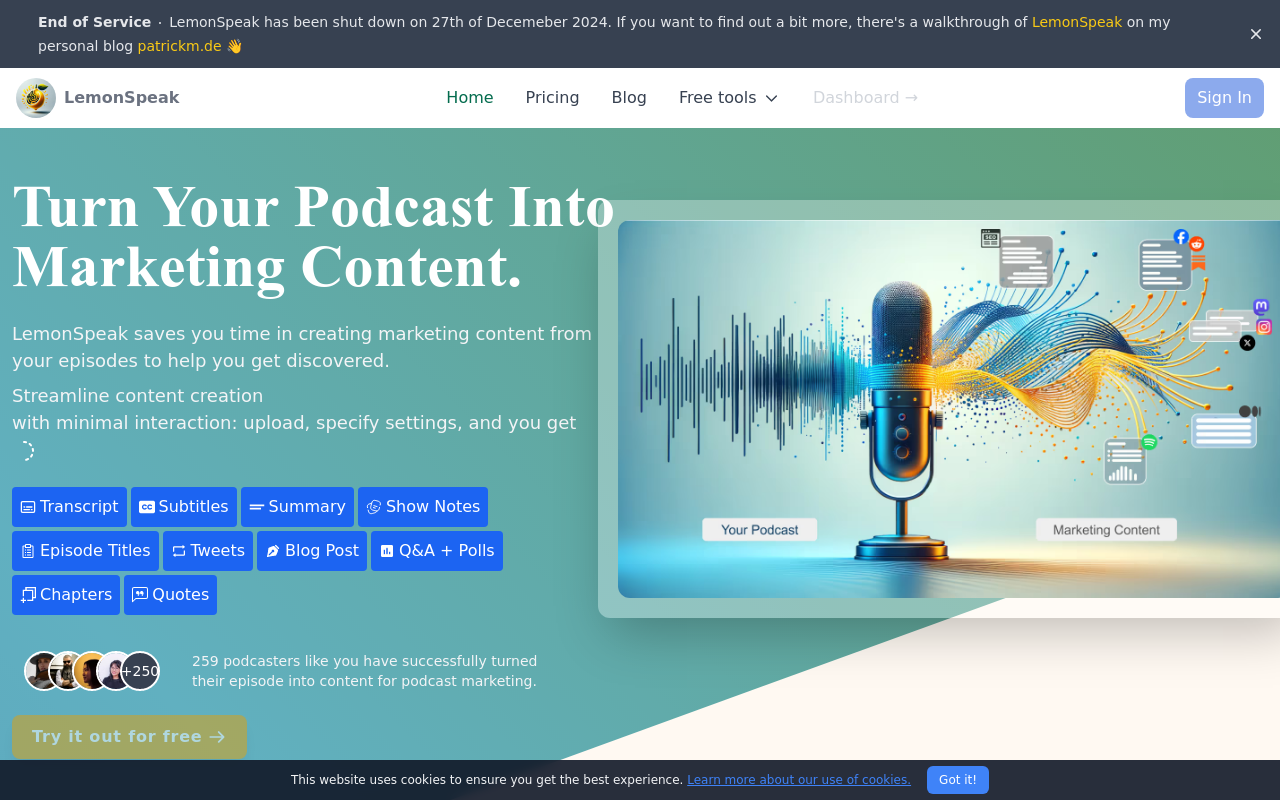The height and width of the screenshot is (800, 1280).
Task: Select the Show Notes feature label
Action: pos(433,507)
